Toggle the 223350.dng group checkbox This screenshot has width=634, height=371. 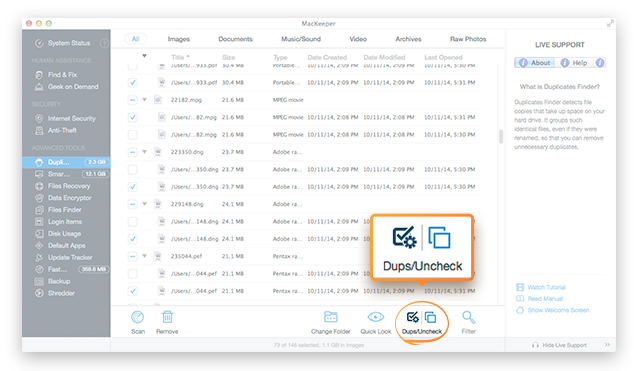133,152
